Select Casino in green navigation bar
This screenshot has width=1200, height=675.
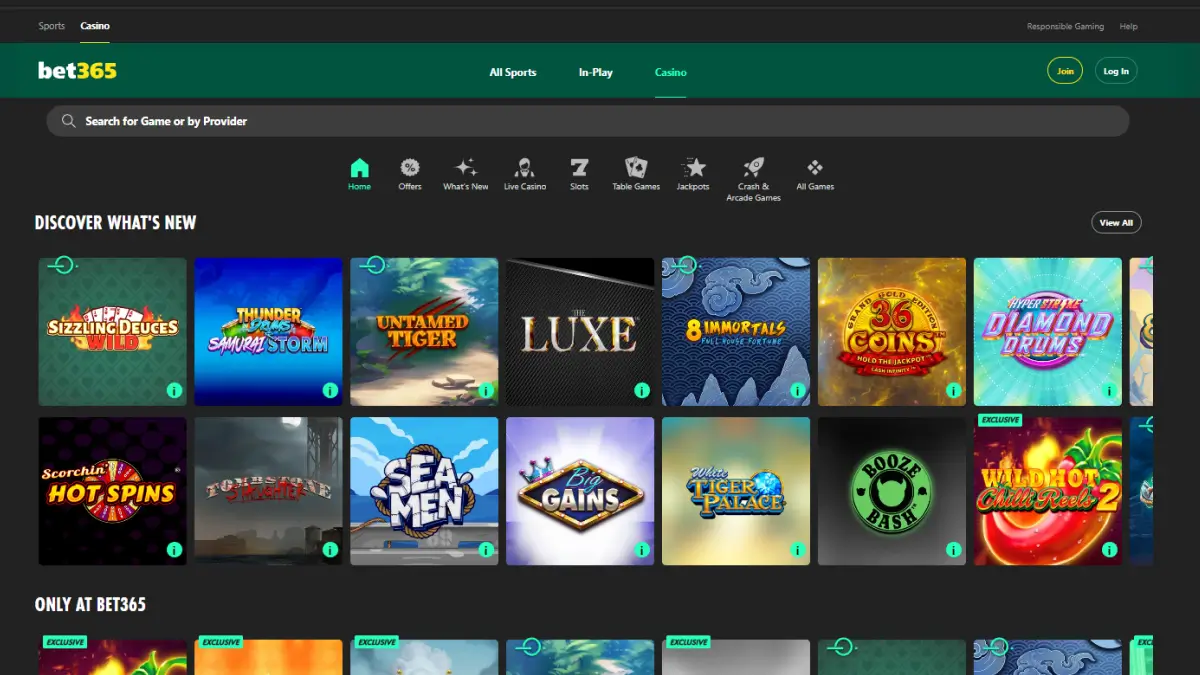(x=671, y=72)
